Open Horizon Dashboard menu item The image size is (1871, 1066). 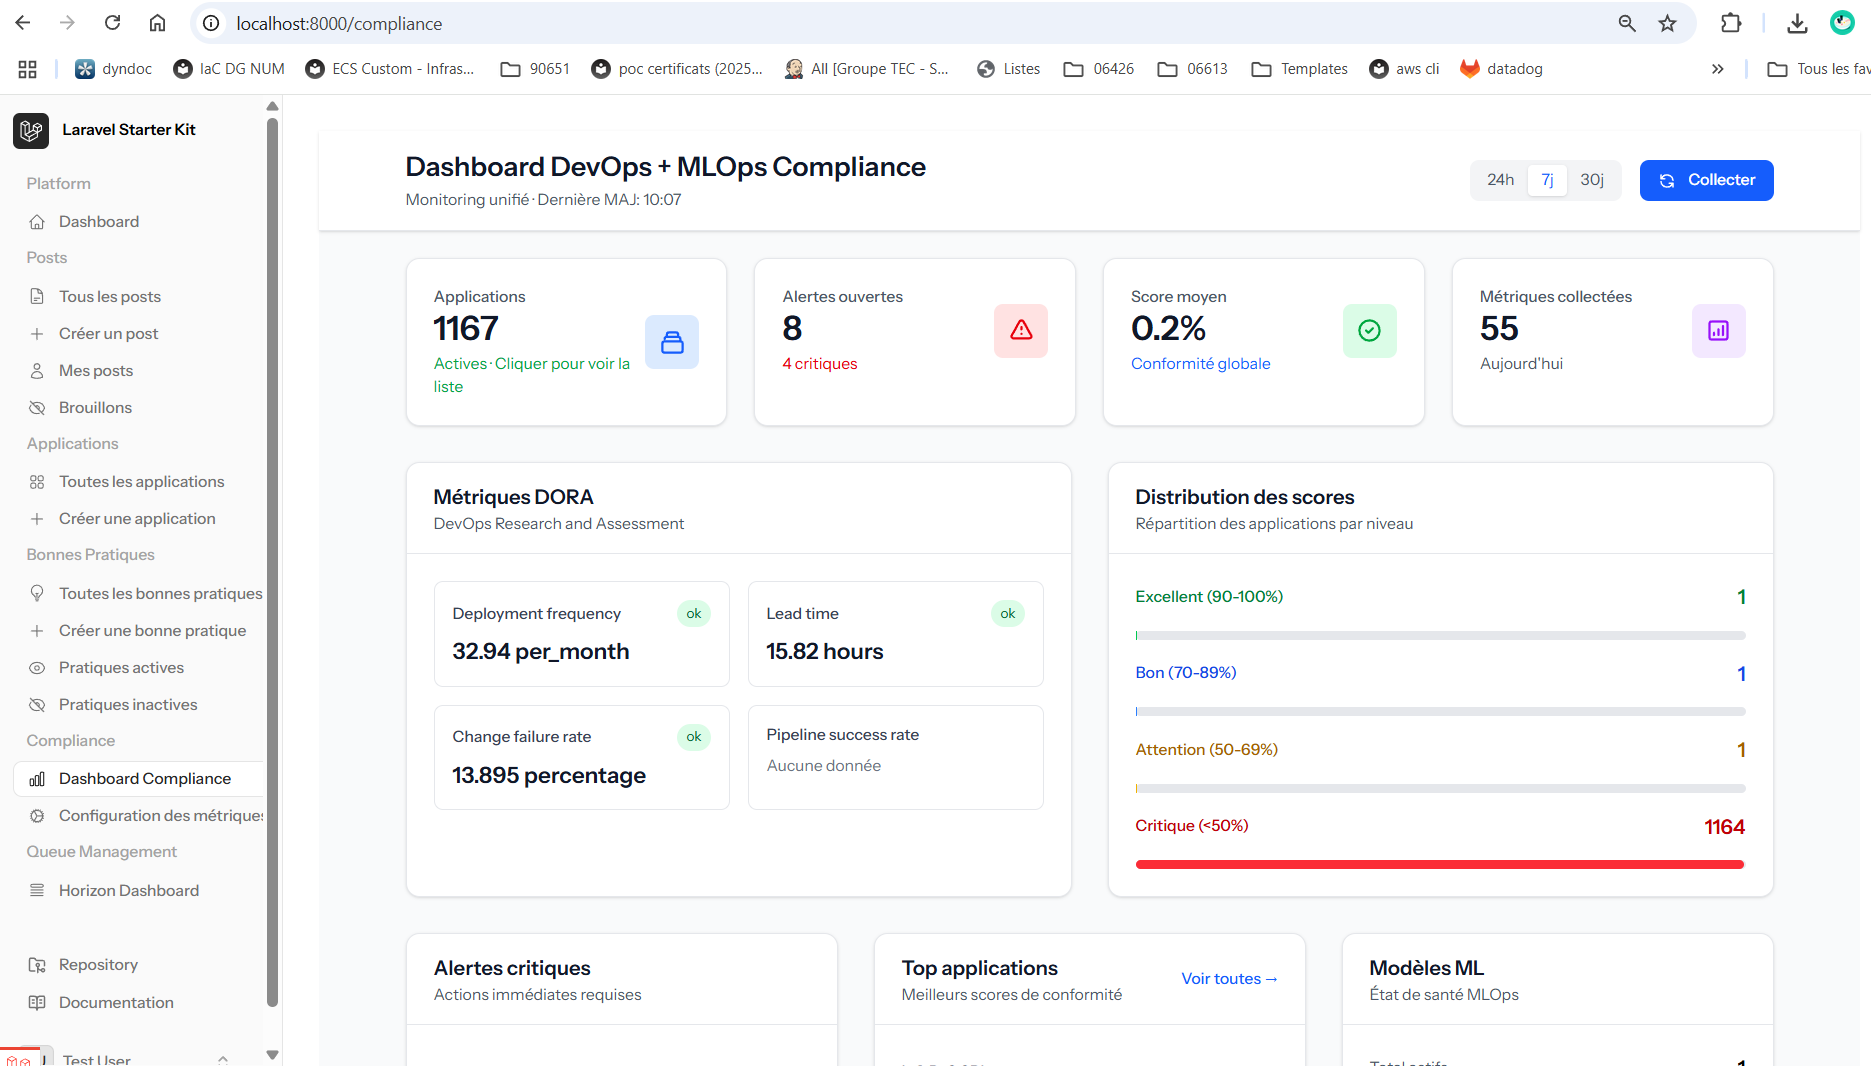[x=129, y=890]
